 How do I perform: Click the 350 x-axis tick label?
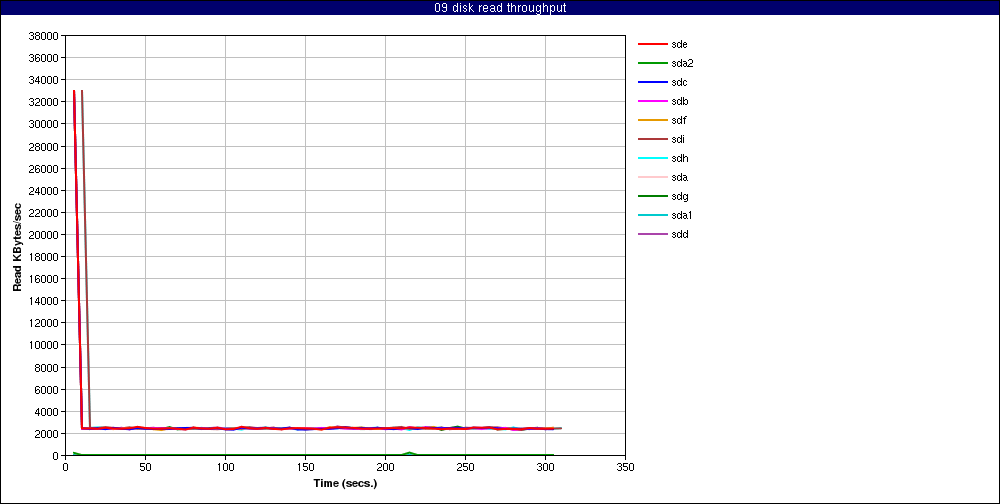pos(626,467)
